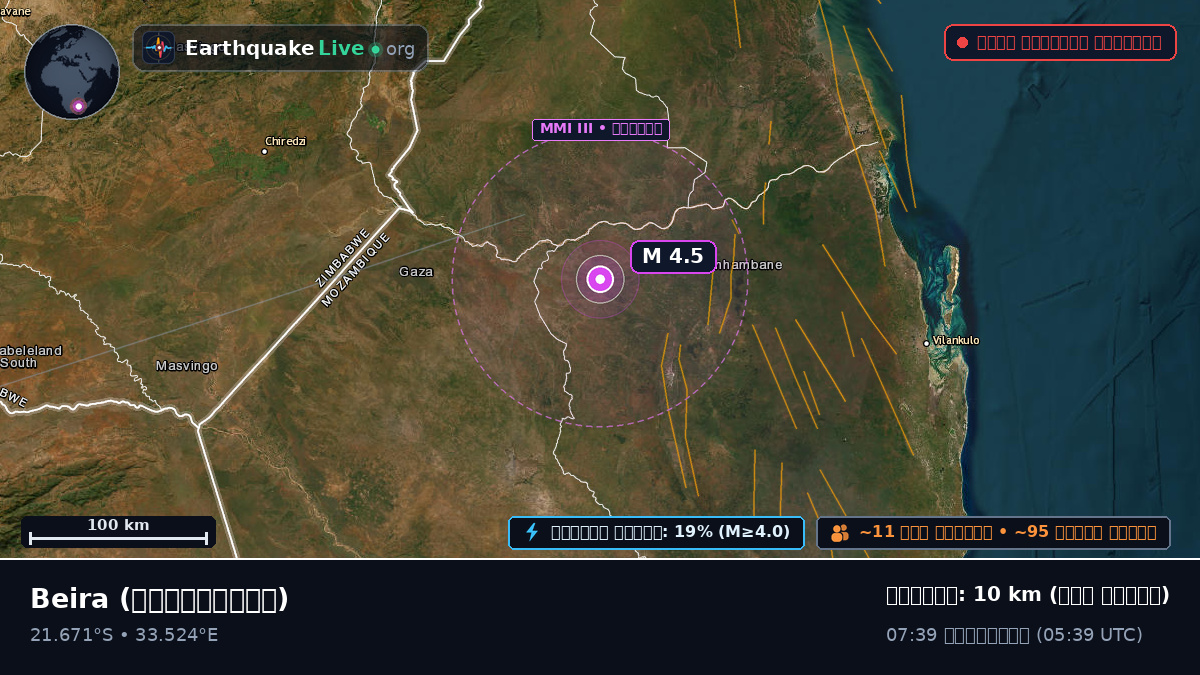Viewport: 1200px width, 675px height.
Task: Click the mini globe locator thumbnail
Action: tap(72, 72)
